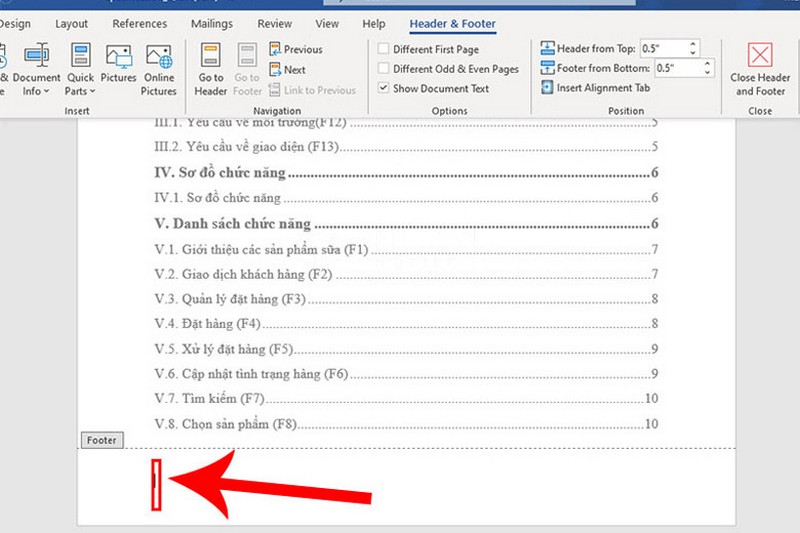800x533 pixels.
Task: Enable Different First Page checkbox
Action: tap(384, 49)
